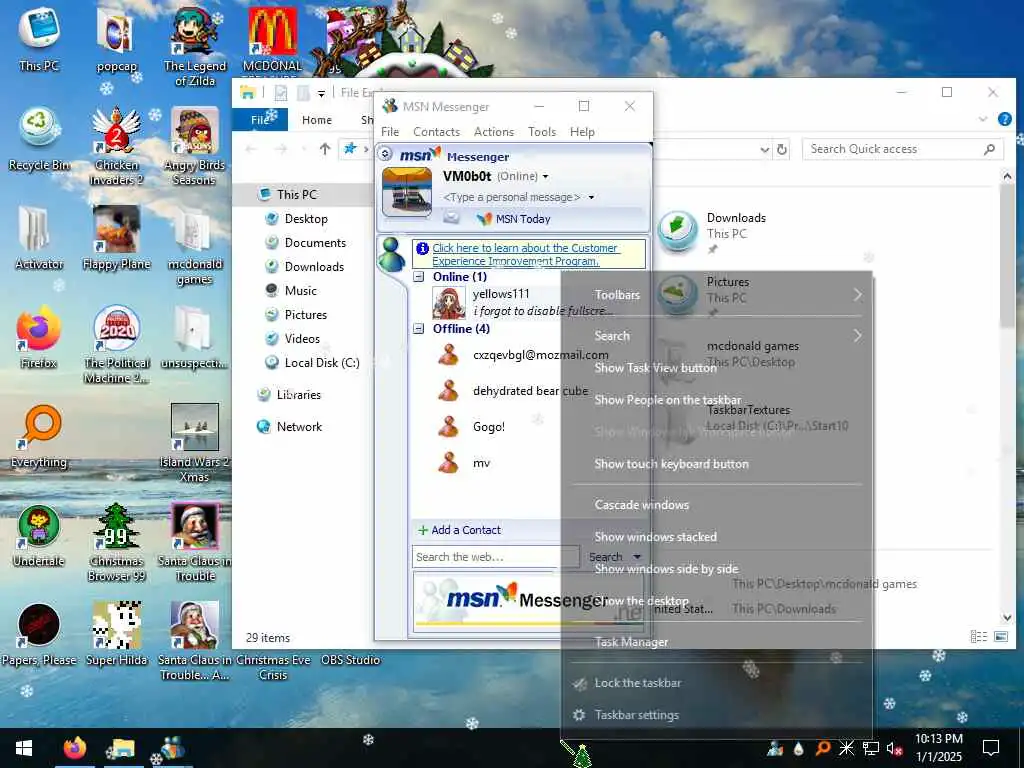Open Everything search desktop shortcut
This screenshot has height=768, width=1024.
[x=39, y=436]
